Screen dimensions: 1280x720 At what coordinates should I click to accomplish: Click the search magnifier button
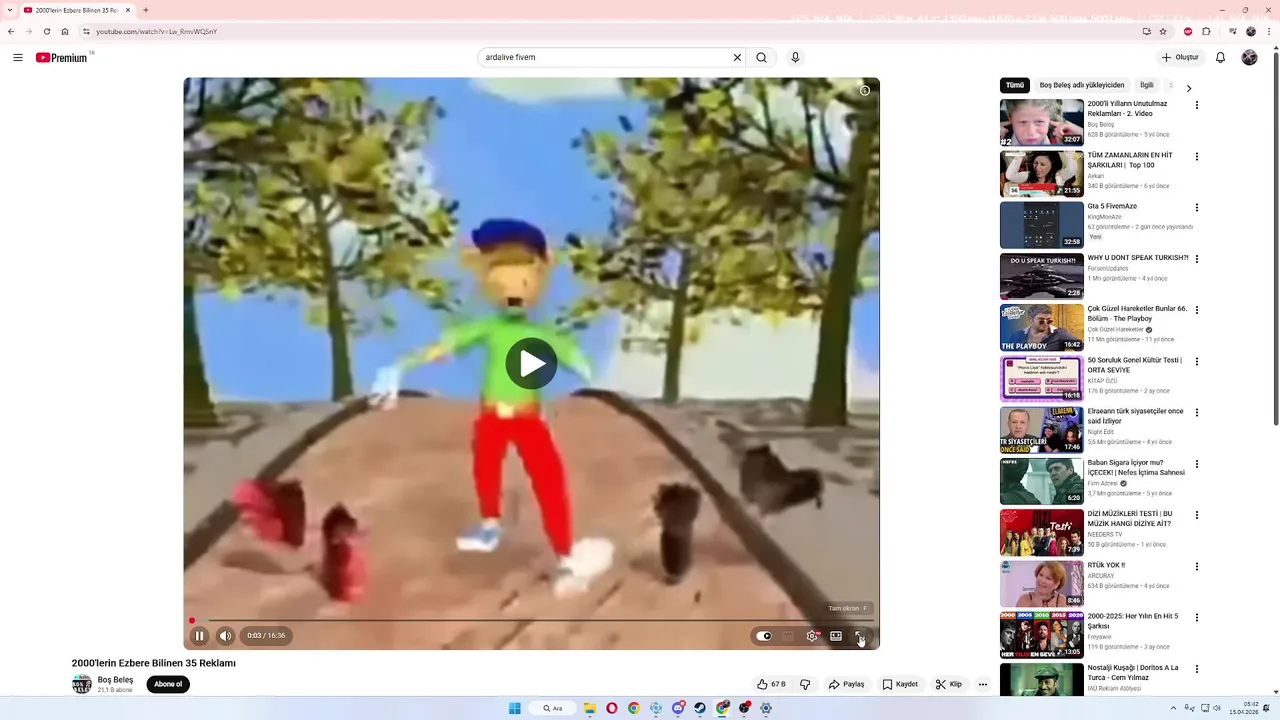[x=762, y=58]
